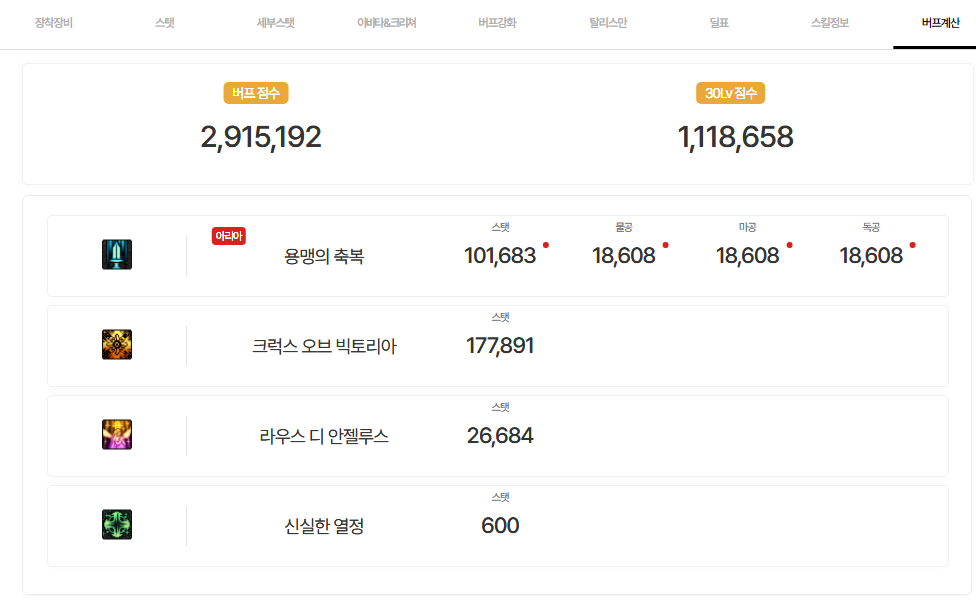The width and height of the screenshot is (976, 600).
Task: Click the red dot beside 스탯 101,683
Action: pyautogui.click(x=546, y=245)
